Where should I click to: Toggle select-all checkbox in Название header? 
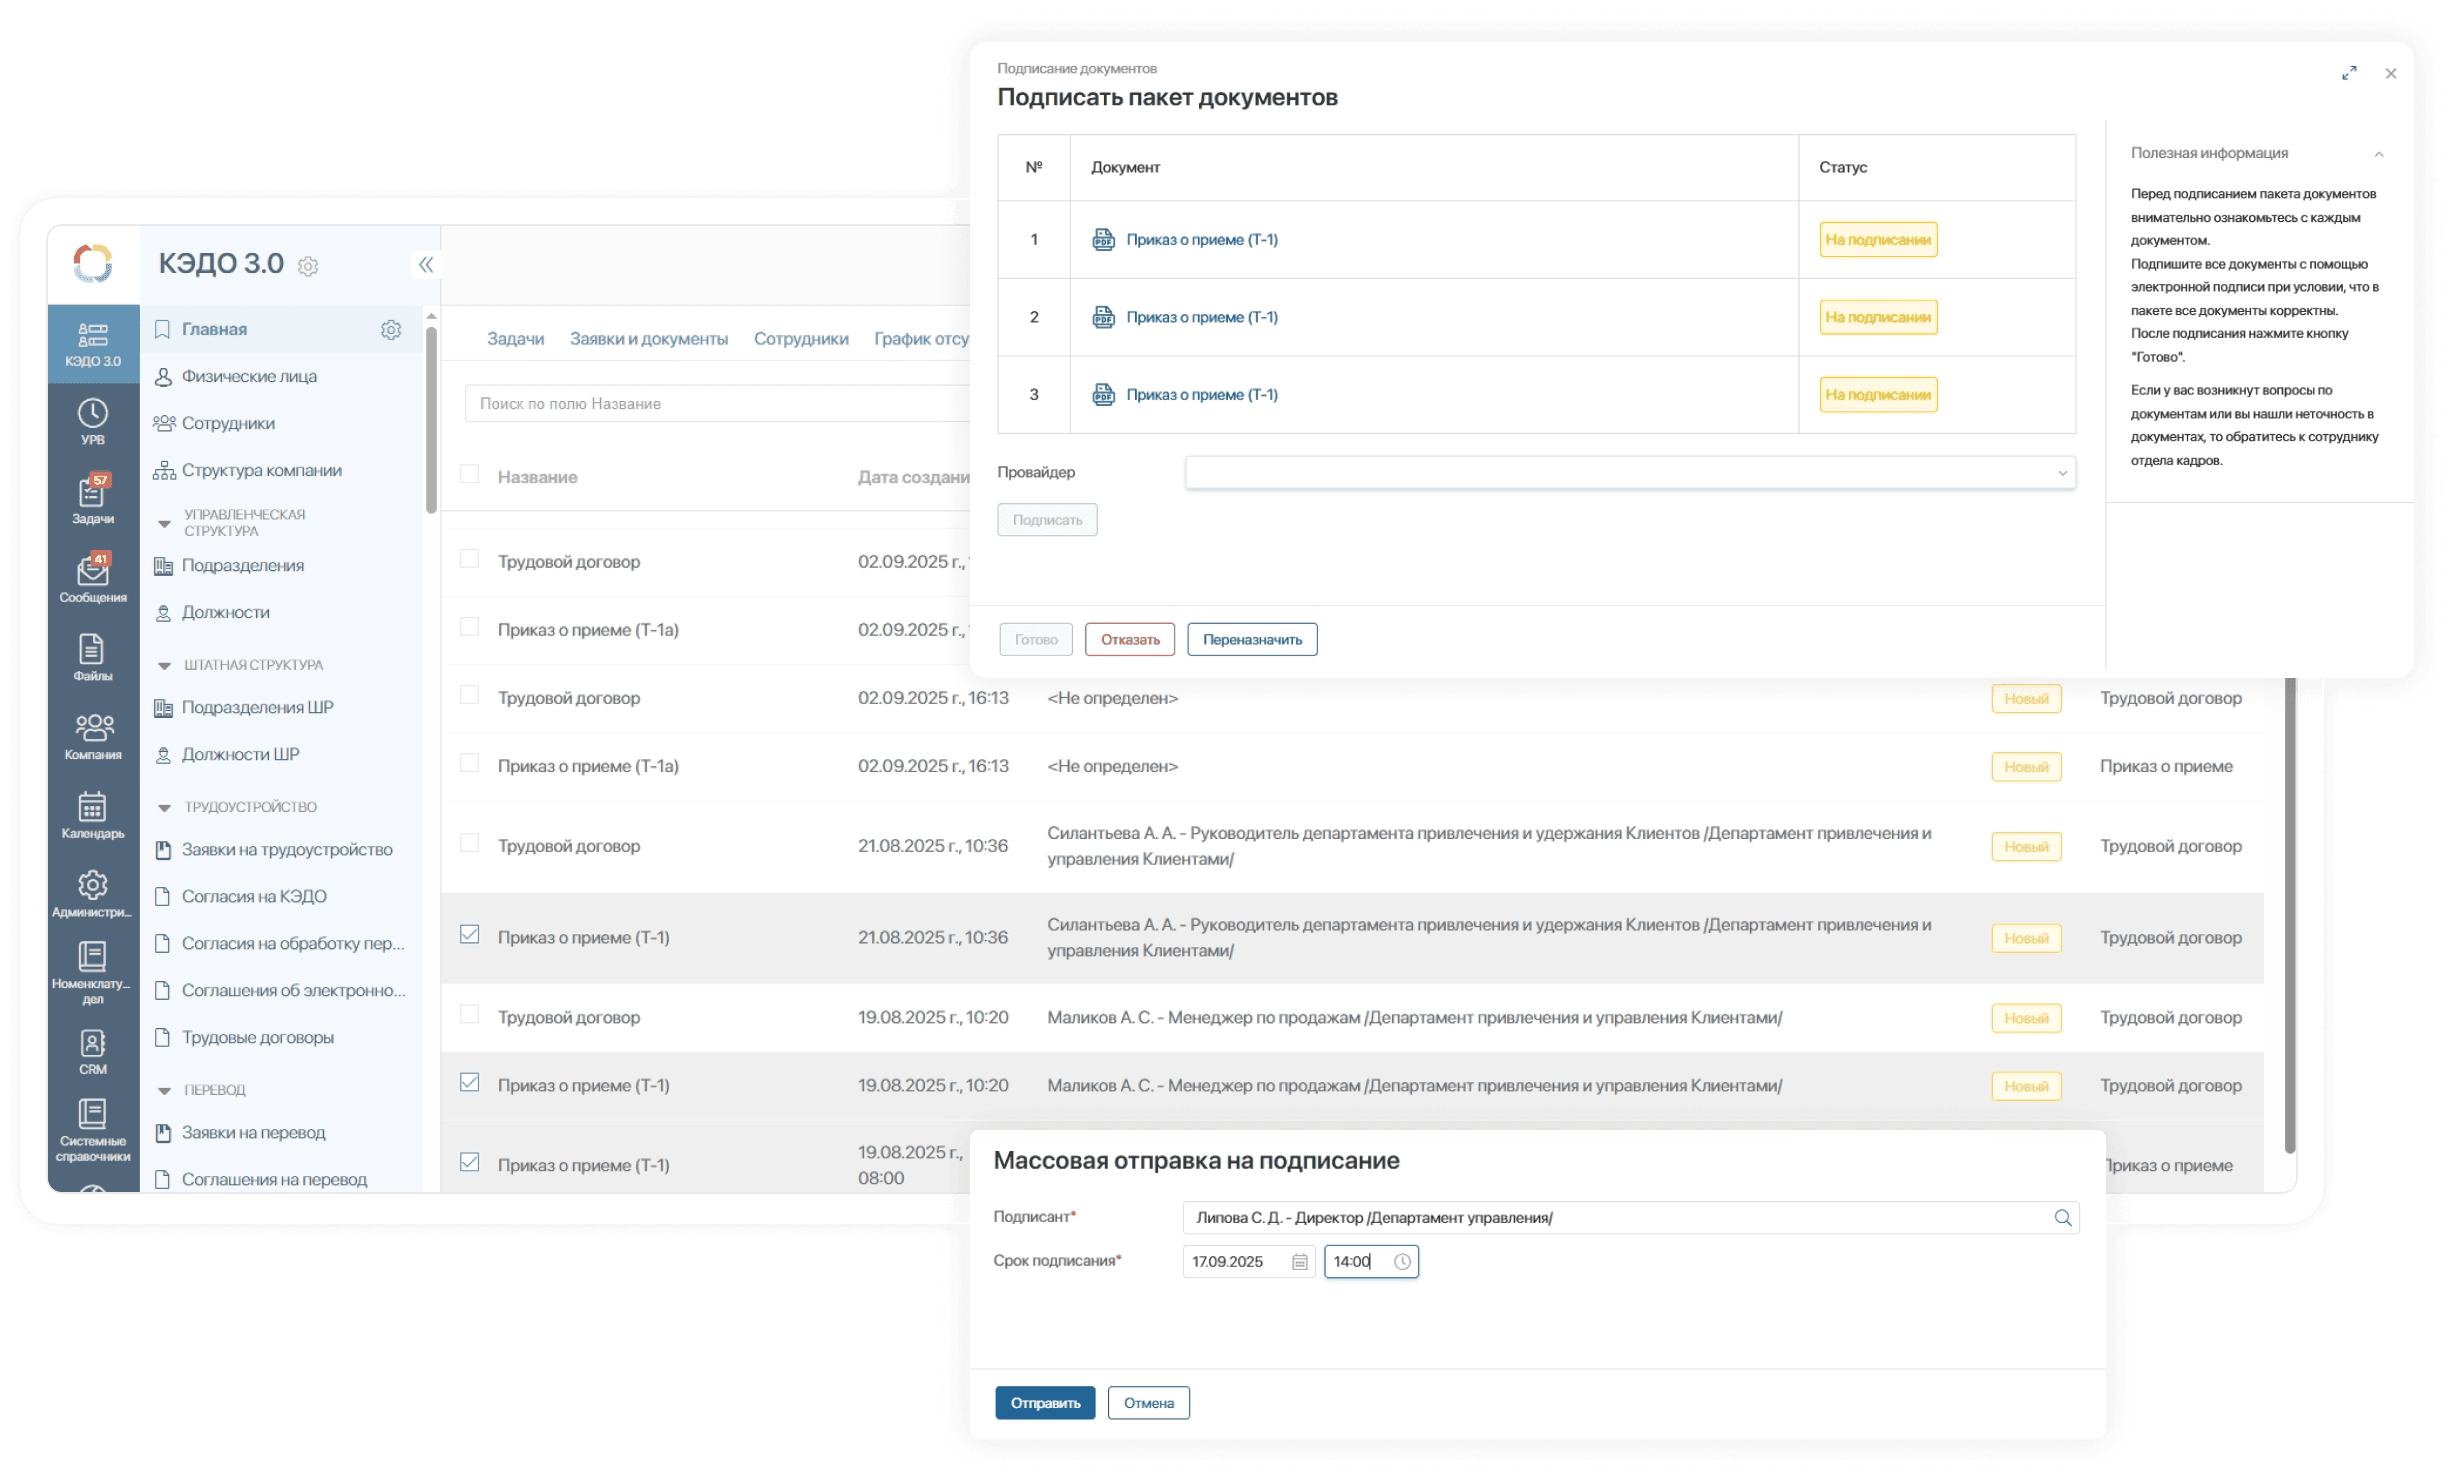469,474
